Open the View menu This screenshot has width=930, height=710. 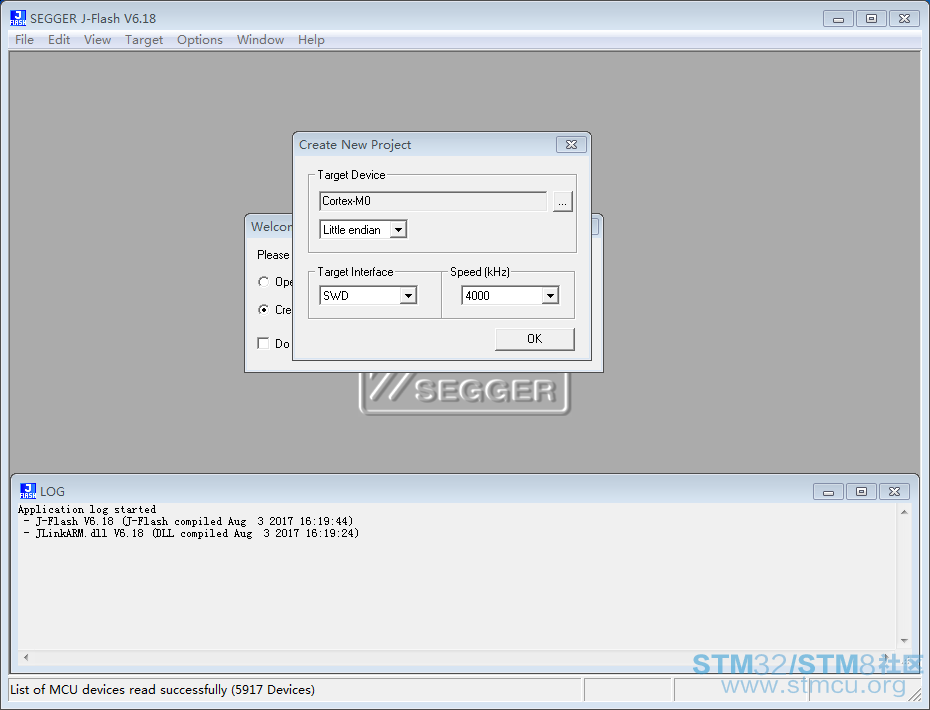click(97, 40)
